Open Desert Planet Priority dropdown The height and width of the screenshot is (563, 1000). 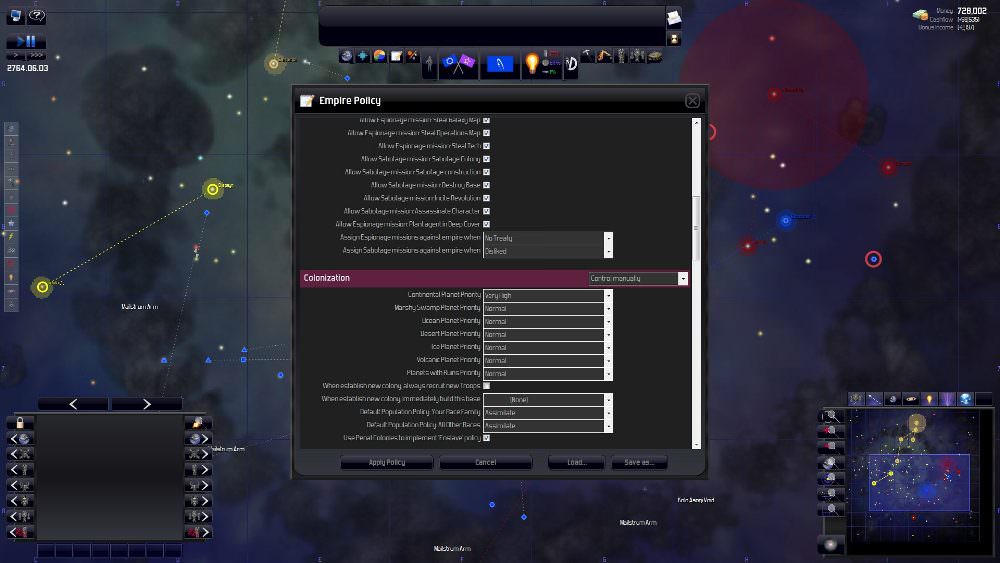point(548,335)
